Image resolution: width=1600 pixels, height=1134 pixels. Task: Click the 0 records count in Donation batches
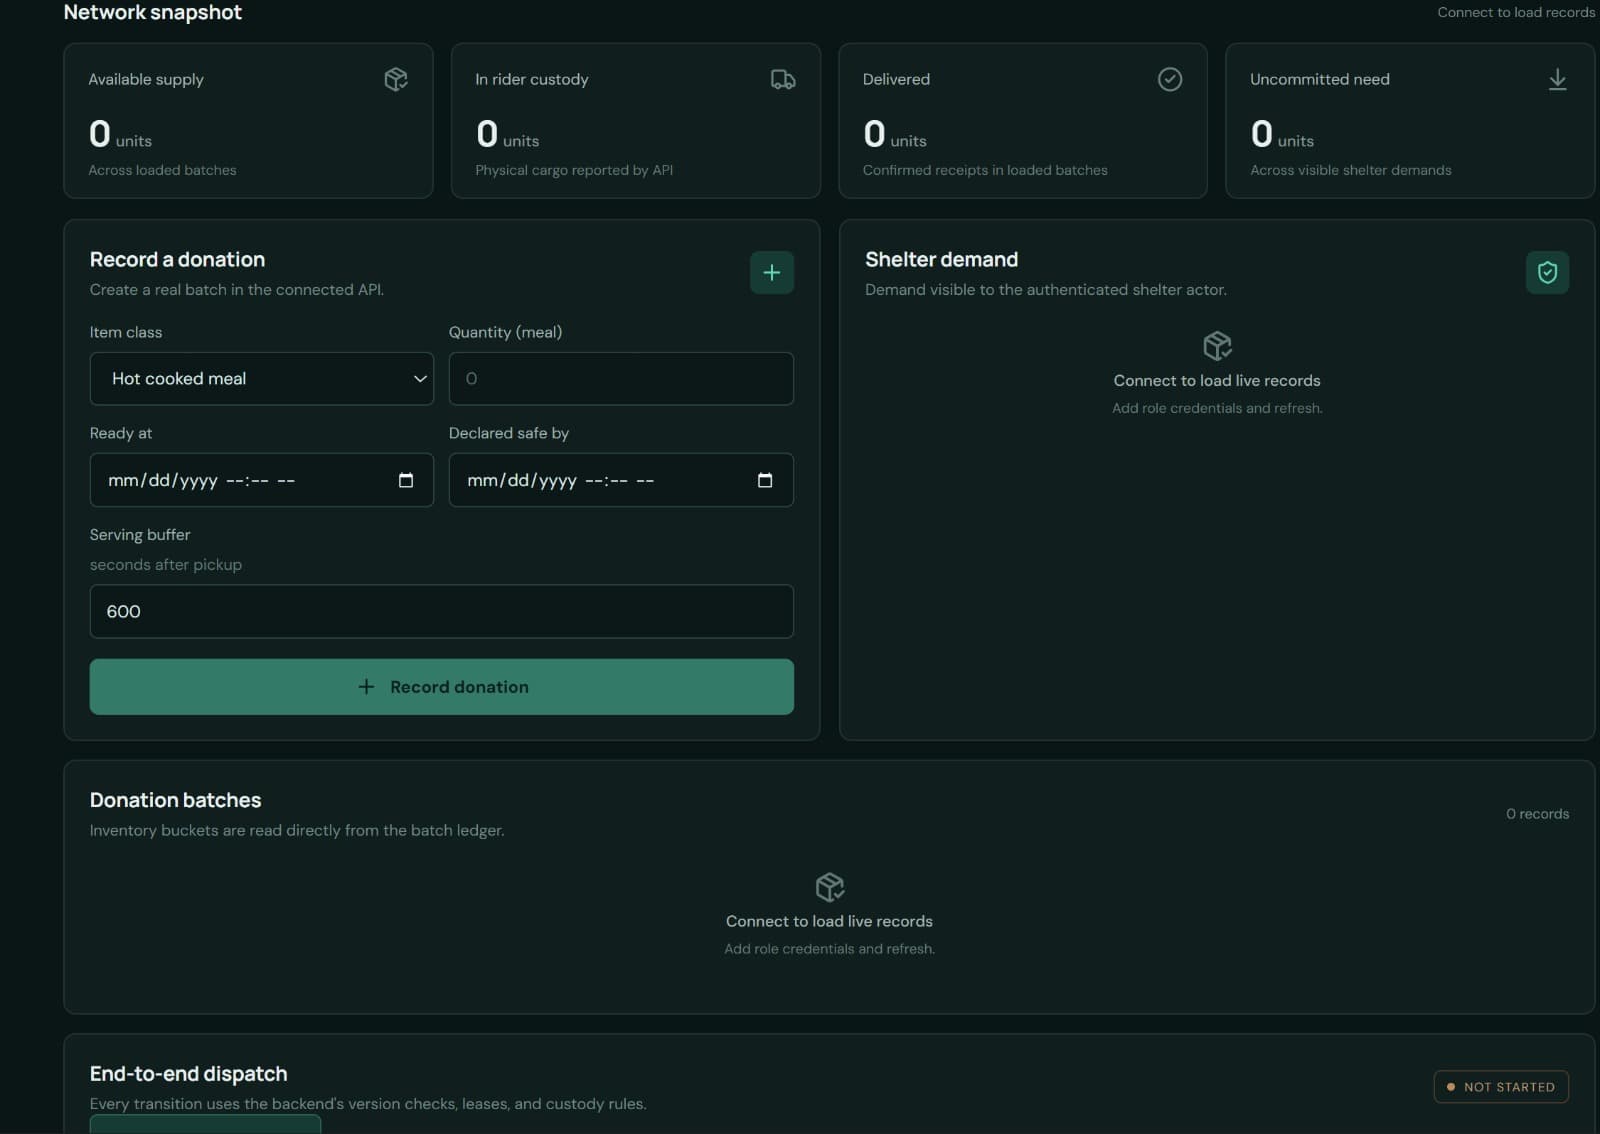point(1537,814)
